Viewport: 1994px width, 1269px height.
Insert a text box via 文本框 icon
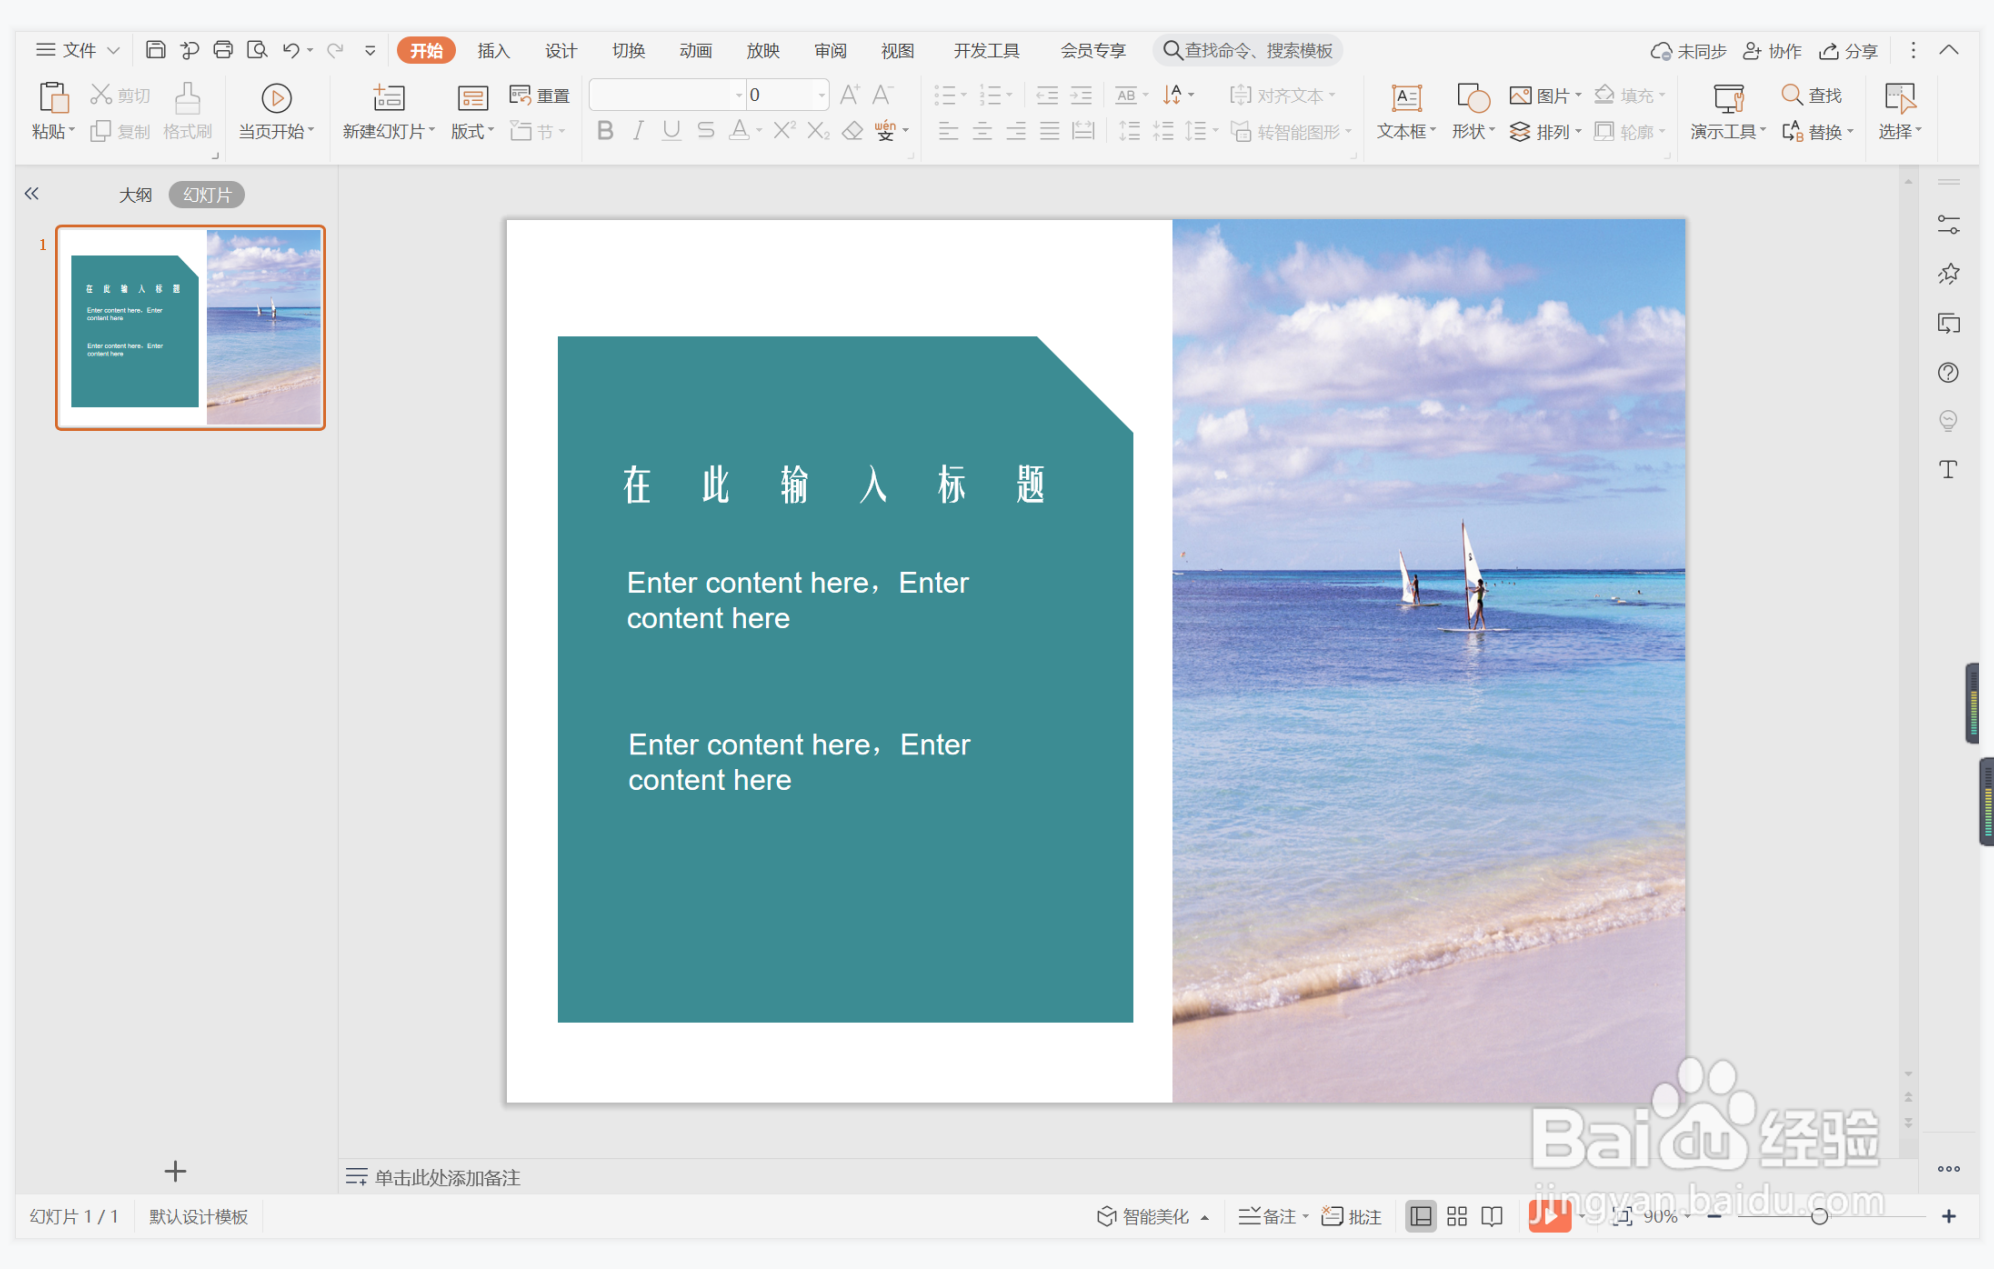(1407, 98)
